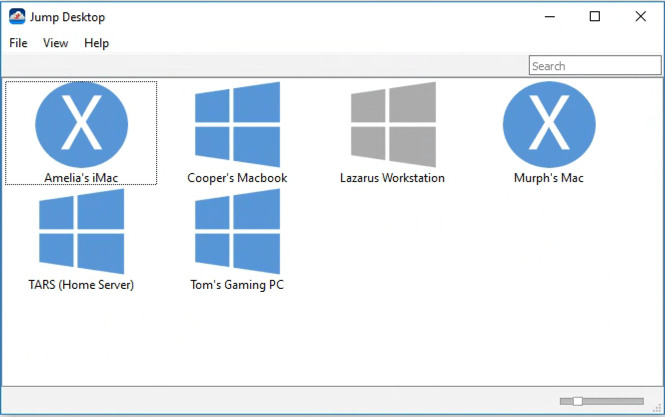Click the "Tom's Gaming PC" text label

[237, 285]
